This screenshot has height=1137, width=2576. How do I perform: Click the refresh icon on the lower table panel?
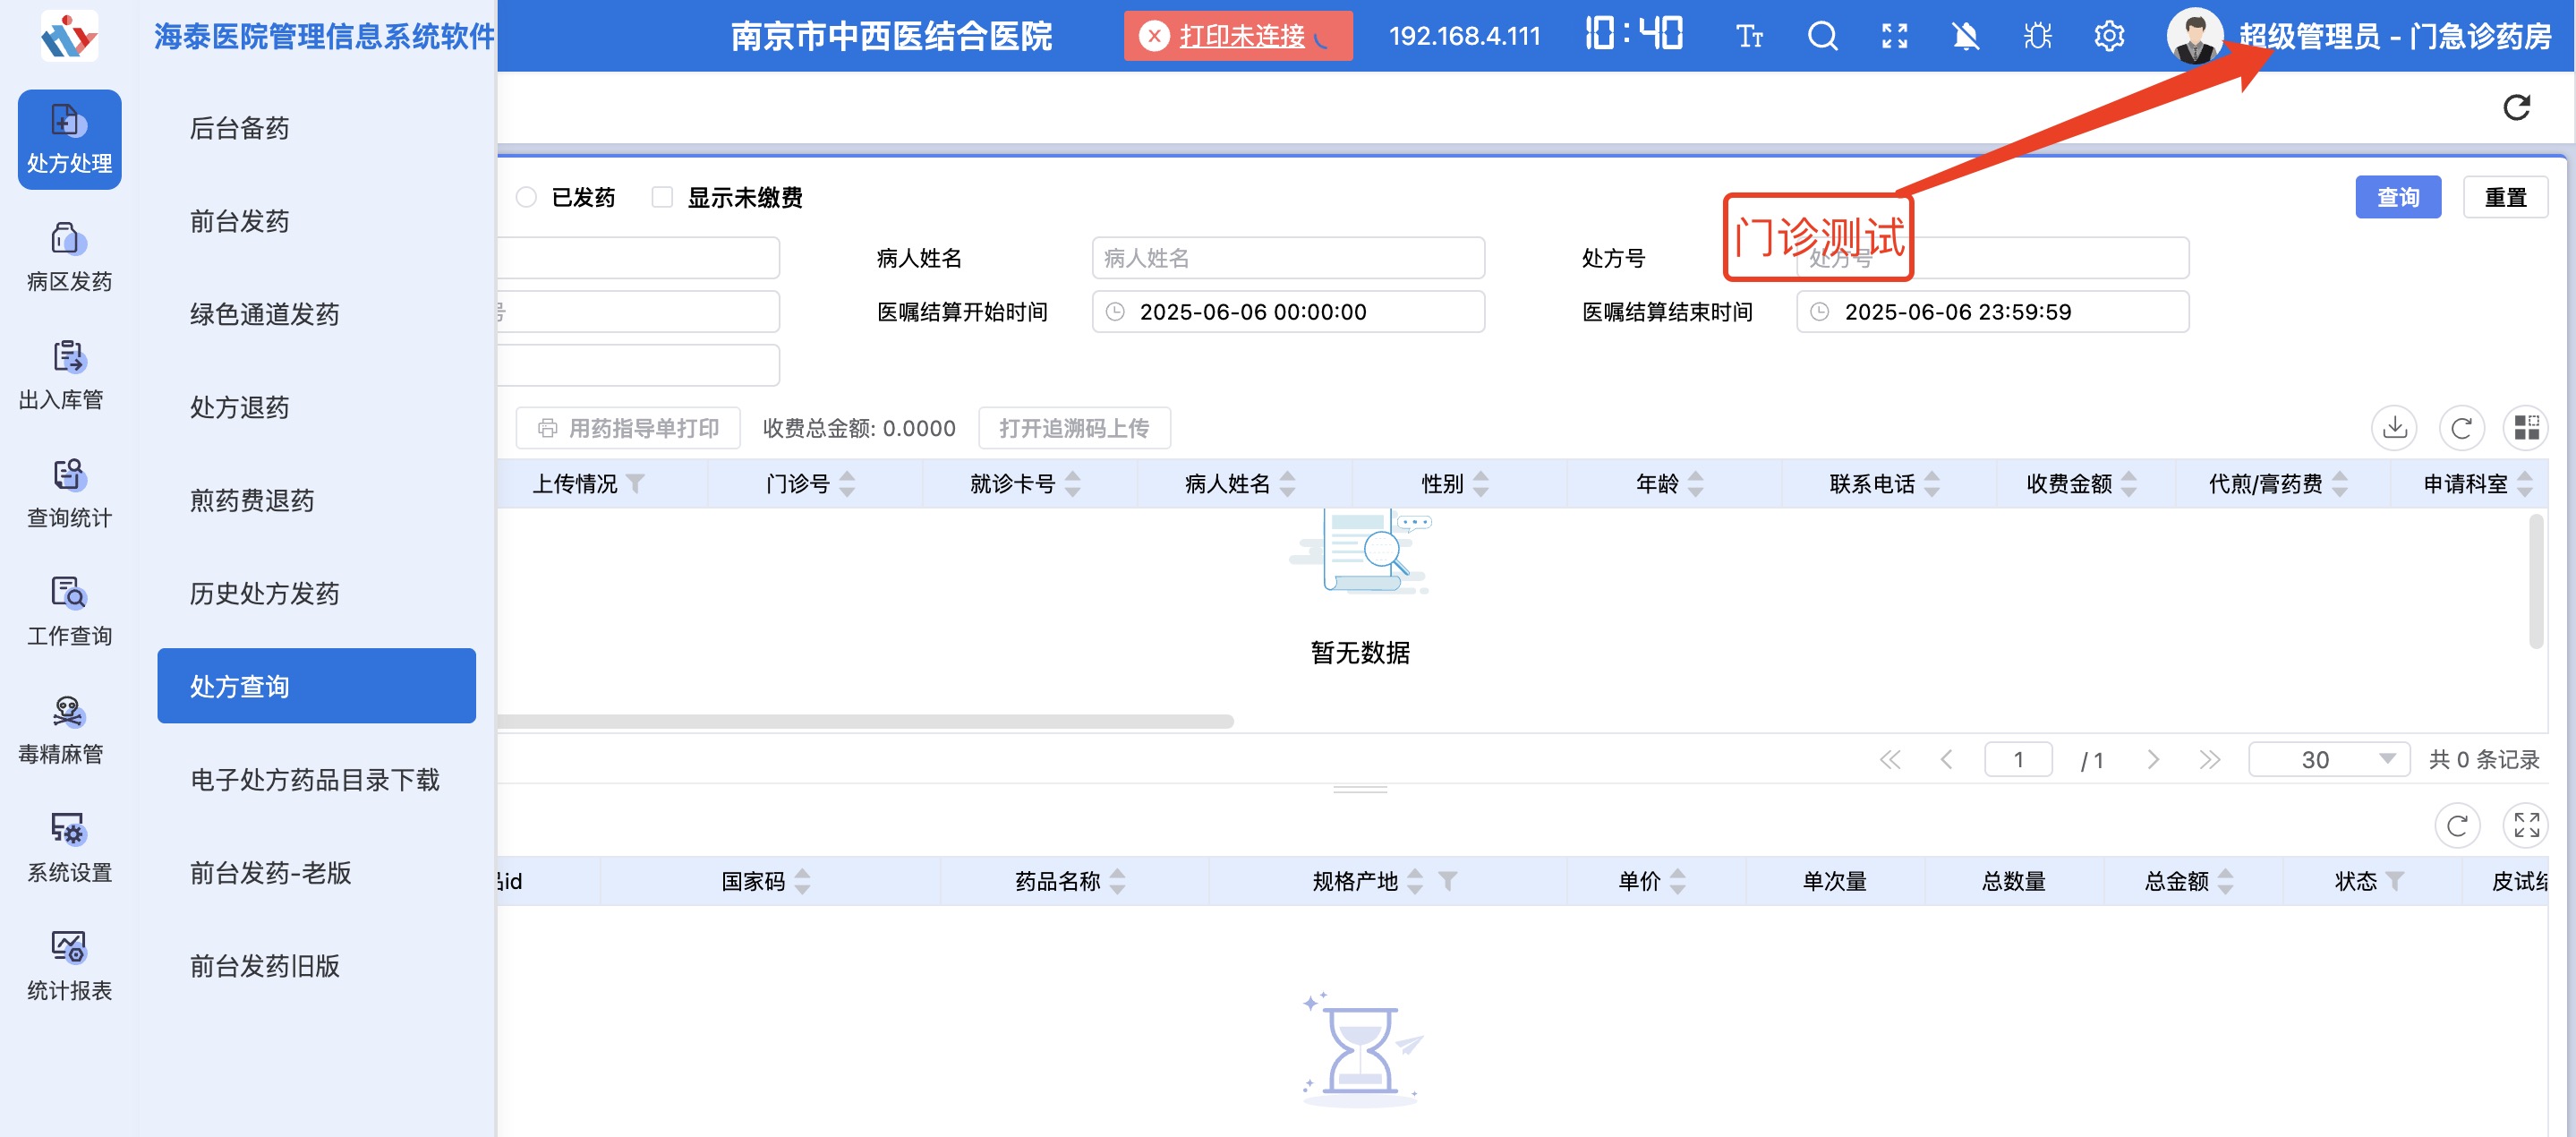pyautogui.click(x=2458, y=825)
